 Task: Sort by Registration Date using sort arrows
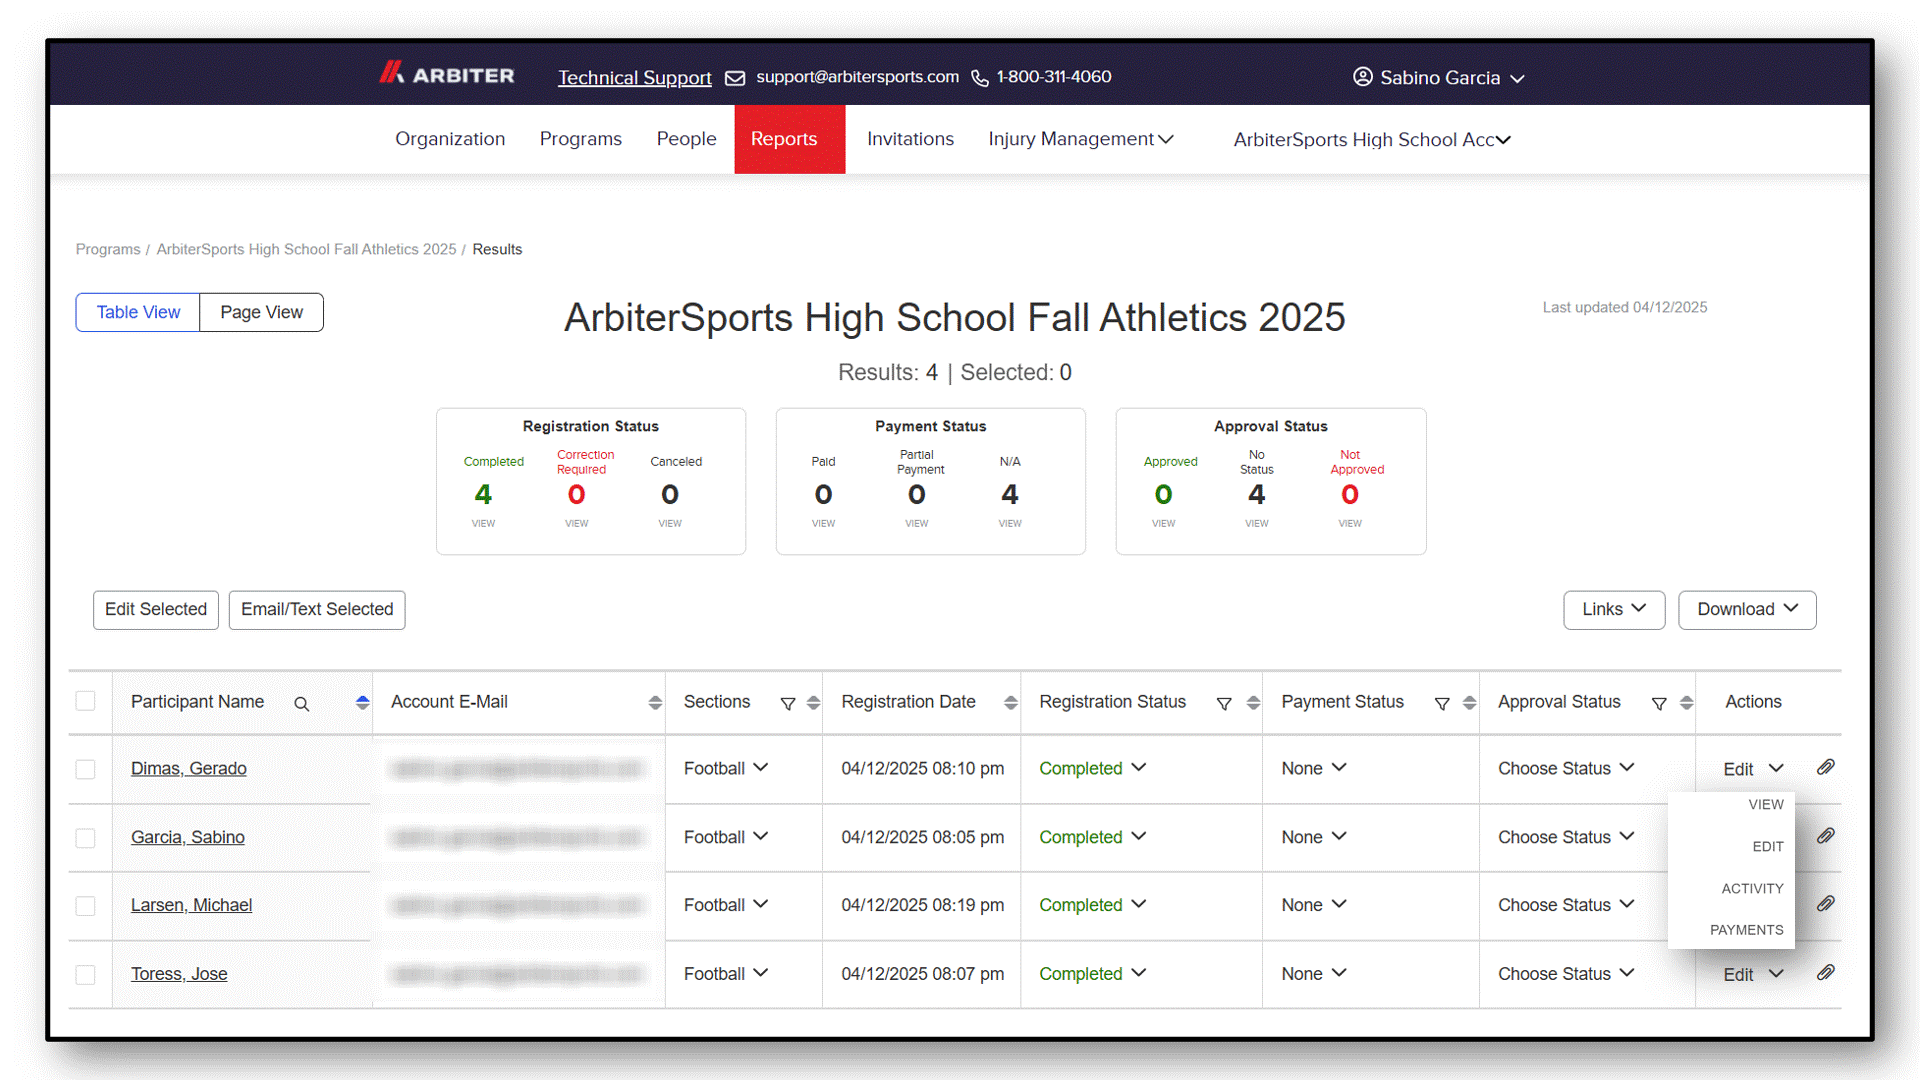[x=1011, y=703]
